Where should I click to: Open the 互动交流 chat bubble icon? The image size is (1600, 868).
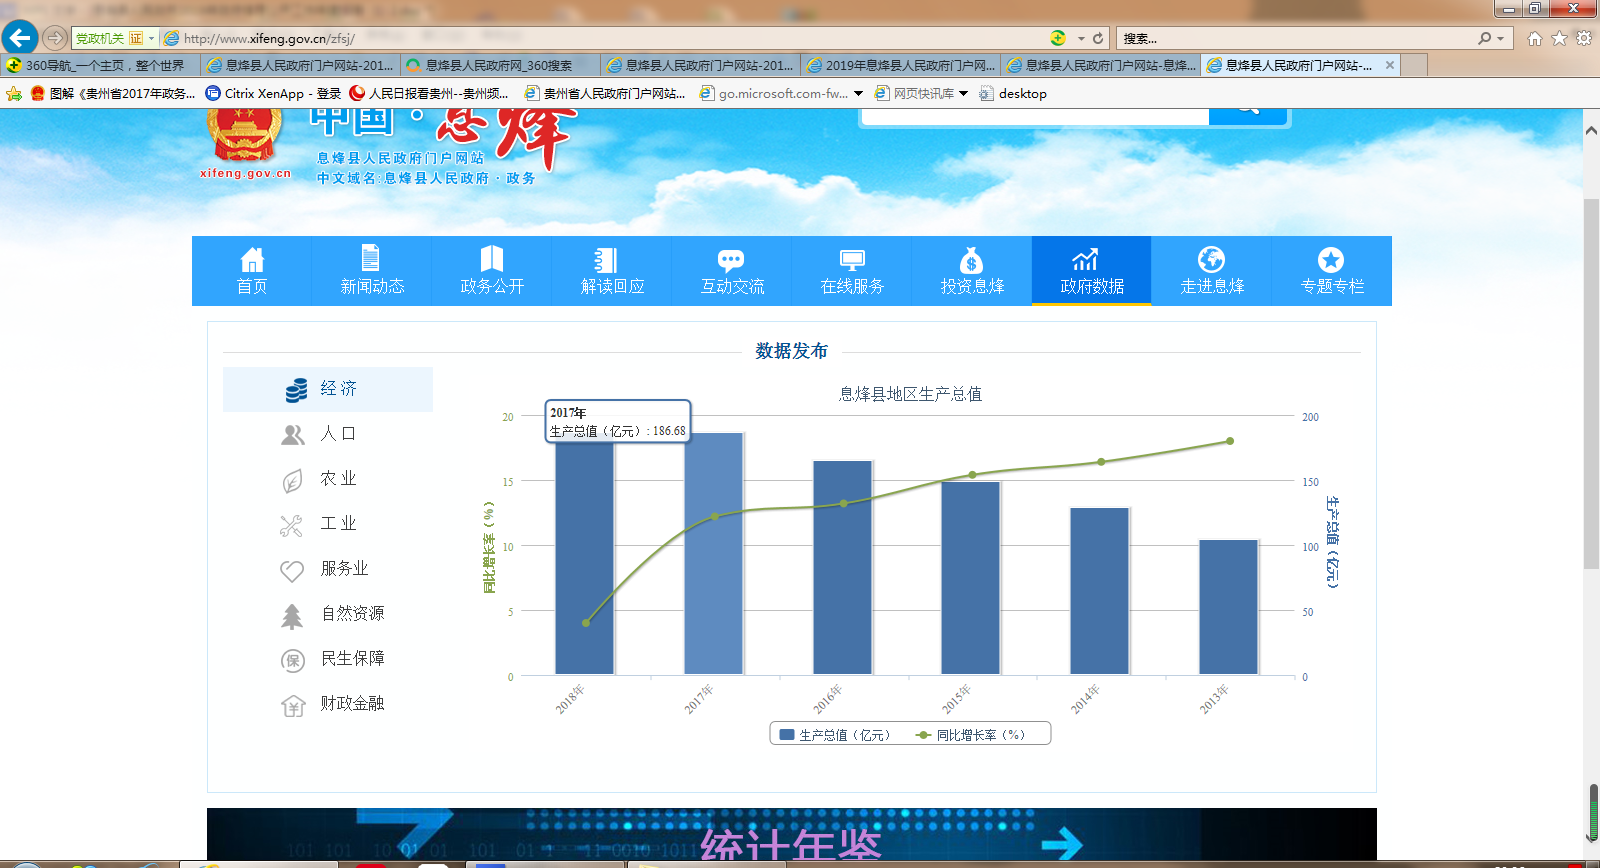tap(731, 270)
